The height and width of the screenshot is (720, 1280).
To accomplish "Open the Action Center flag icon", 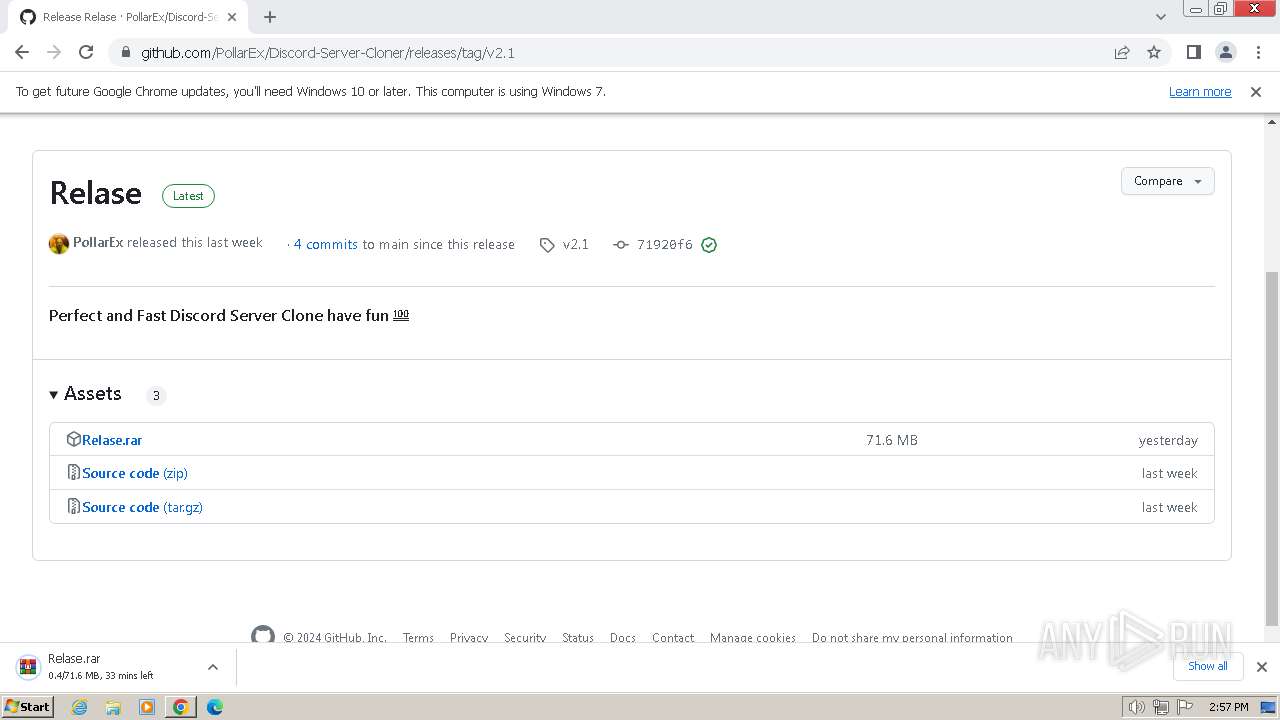I will (x=1185, y=707).
